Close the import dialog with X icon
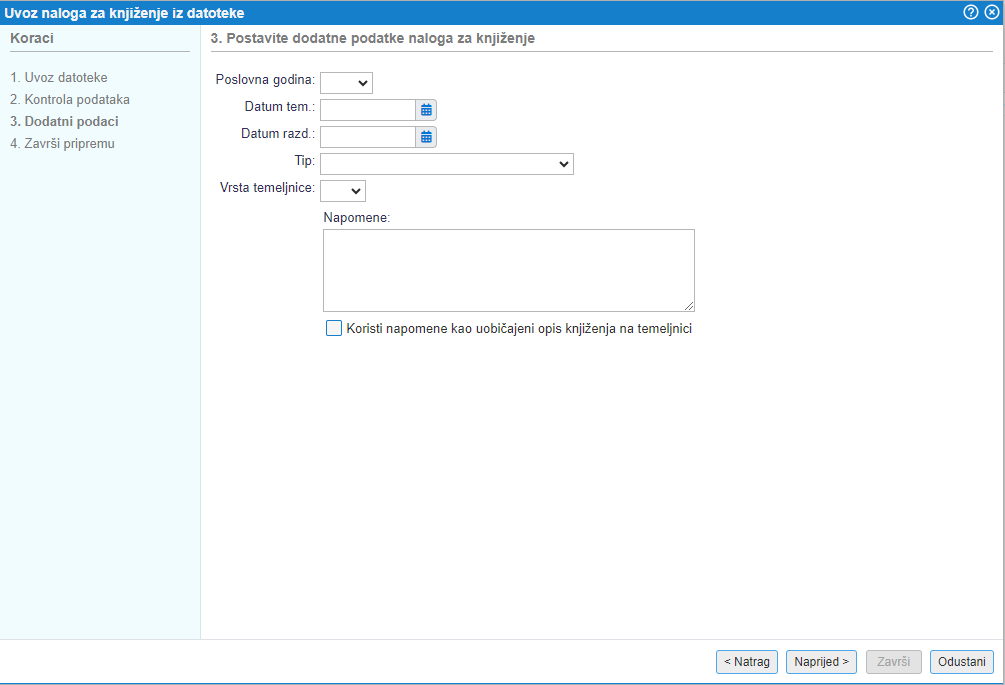The image size is (1005, 685). pyautogui.click(x=992, y=12)
